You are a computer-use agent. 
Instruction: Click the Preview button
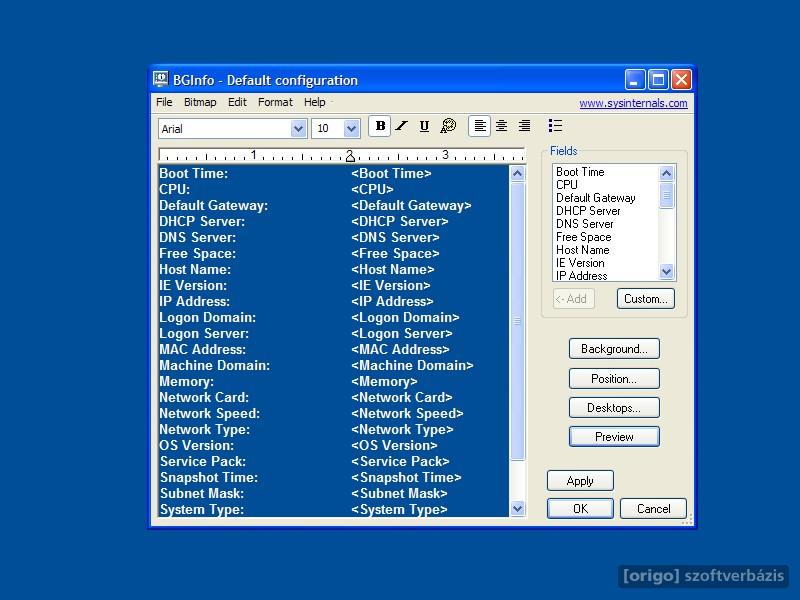point(614,437)
